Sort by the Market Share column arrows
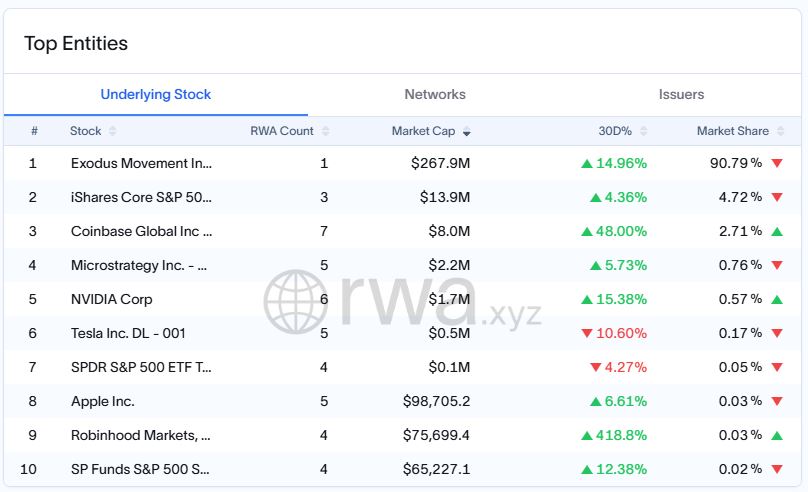 [x=780, y=131]
